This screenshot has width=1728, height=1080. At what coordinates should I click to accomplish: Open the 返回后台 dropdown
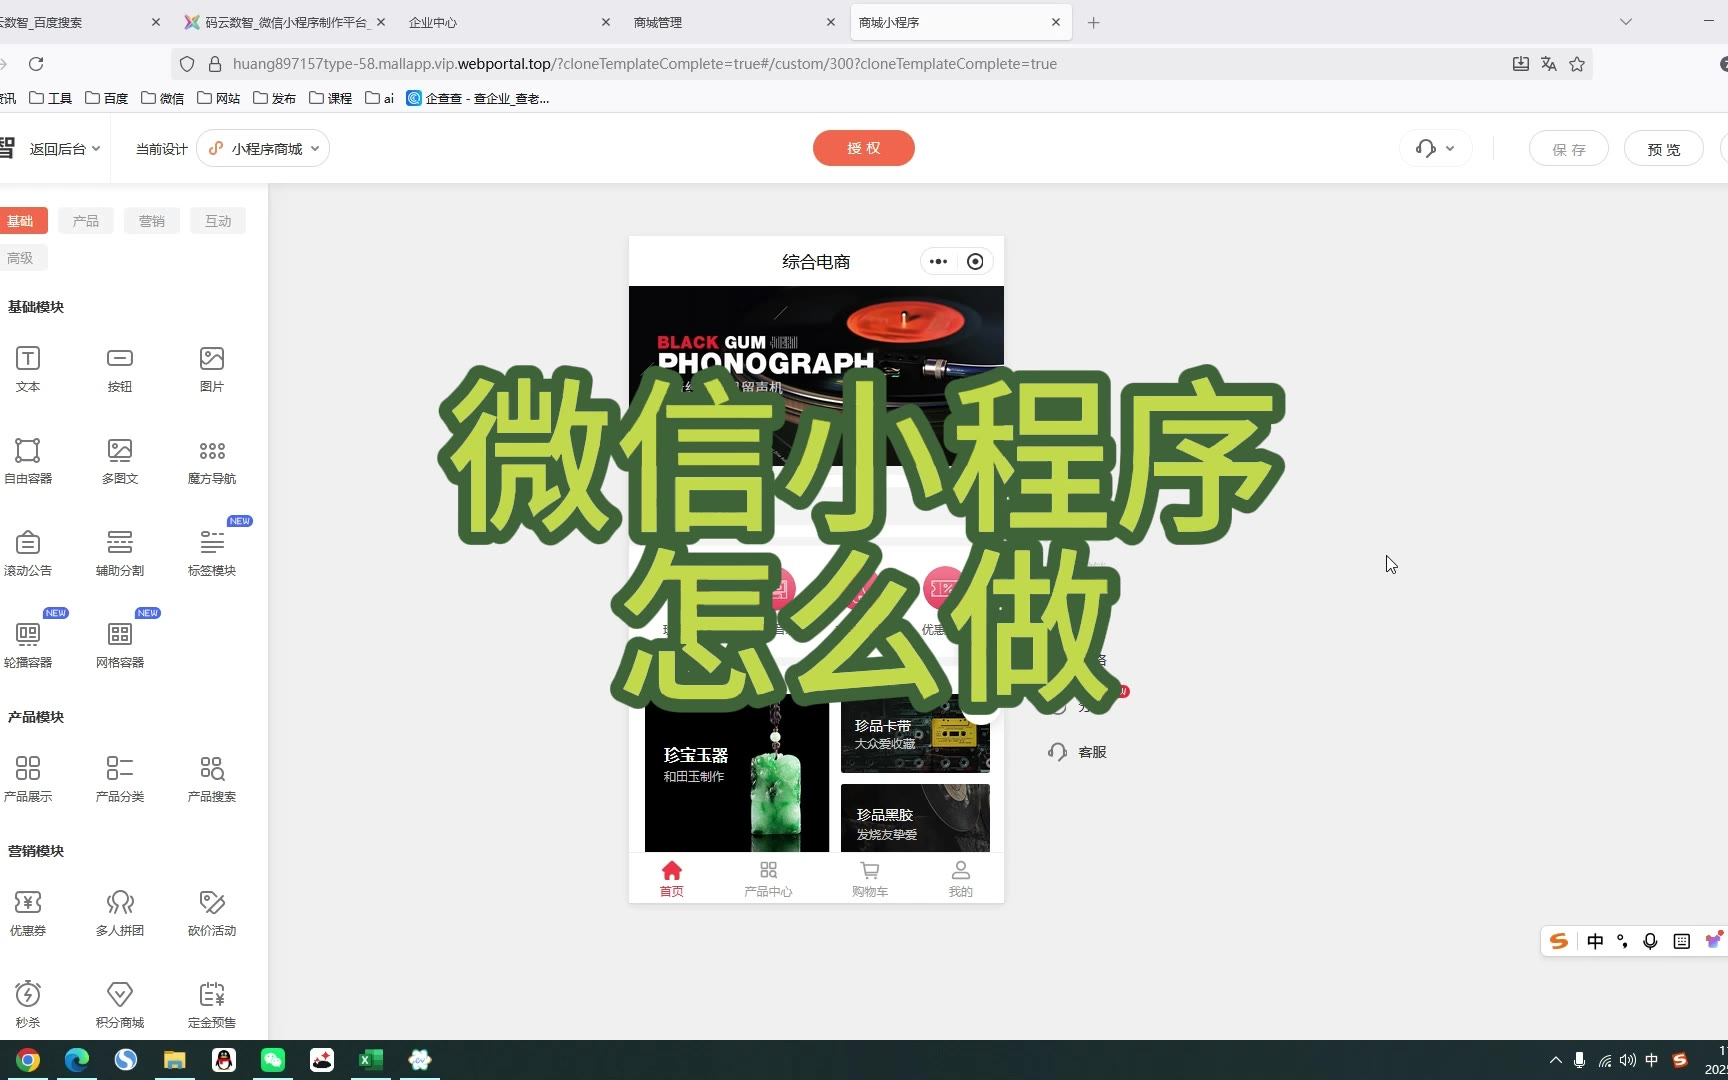tap(65, 149)
